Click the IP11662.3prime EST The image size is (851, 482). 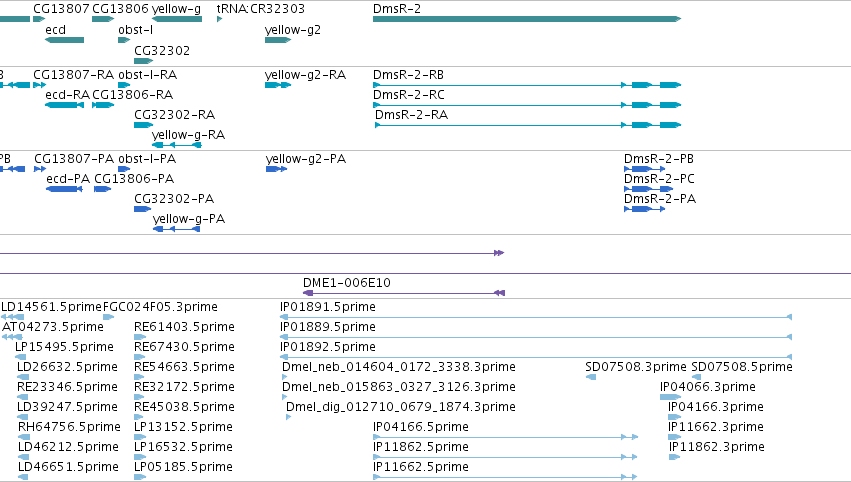tap(675, 437)
